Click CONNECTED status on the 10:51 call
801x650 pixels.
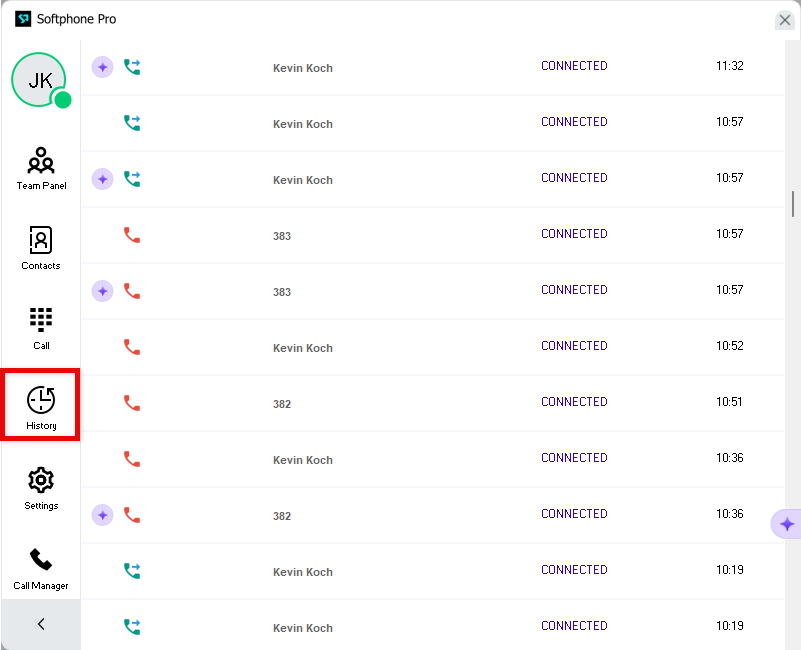574,402
